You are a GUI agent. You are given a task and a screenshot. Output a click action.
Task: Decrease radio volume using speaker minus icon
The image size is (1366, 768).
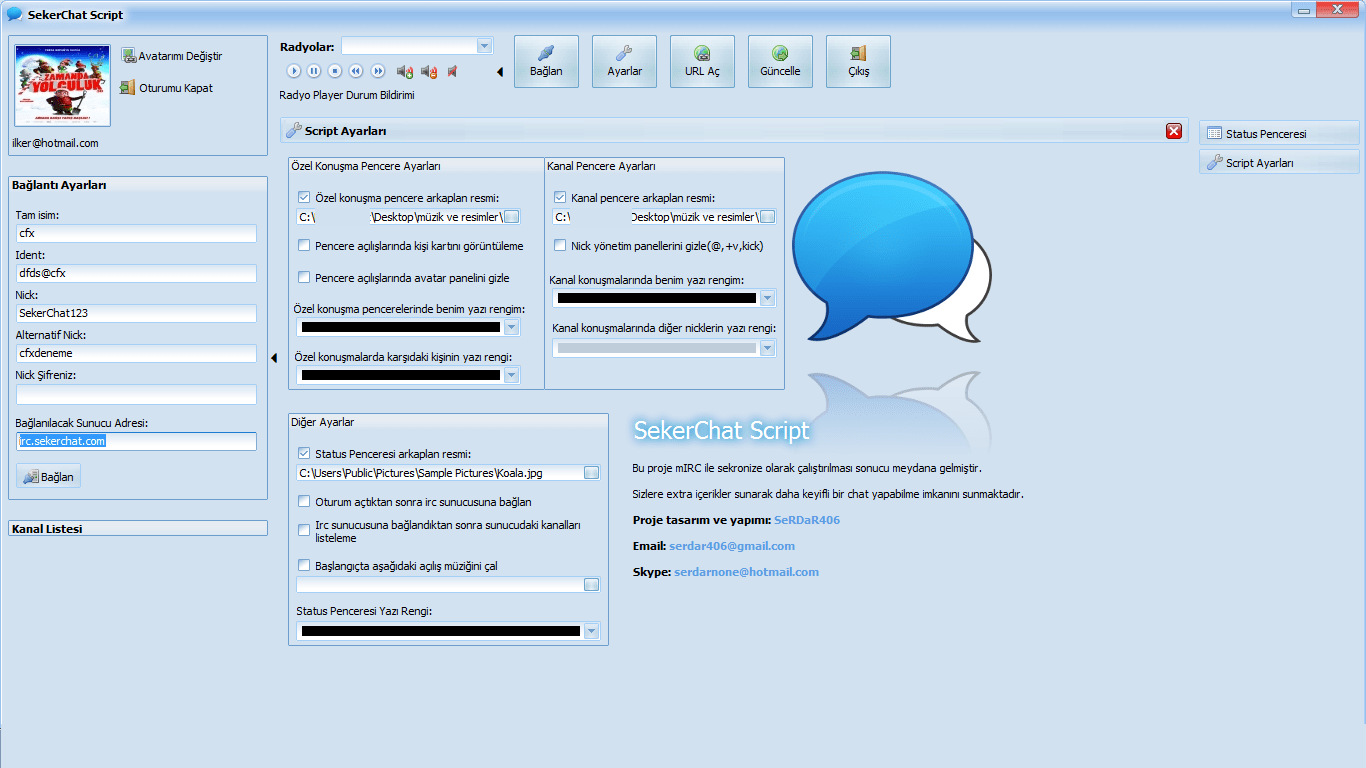429,71
